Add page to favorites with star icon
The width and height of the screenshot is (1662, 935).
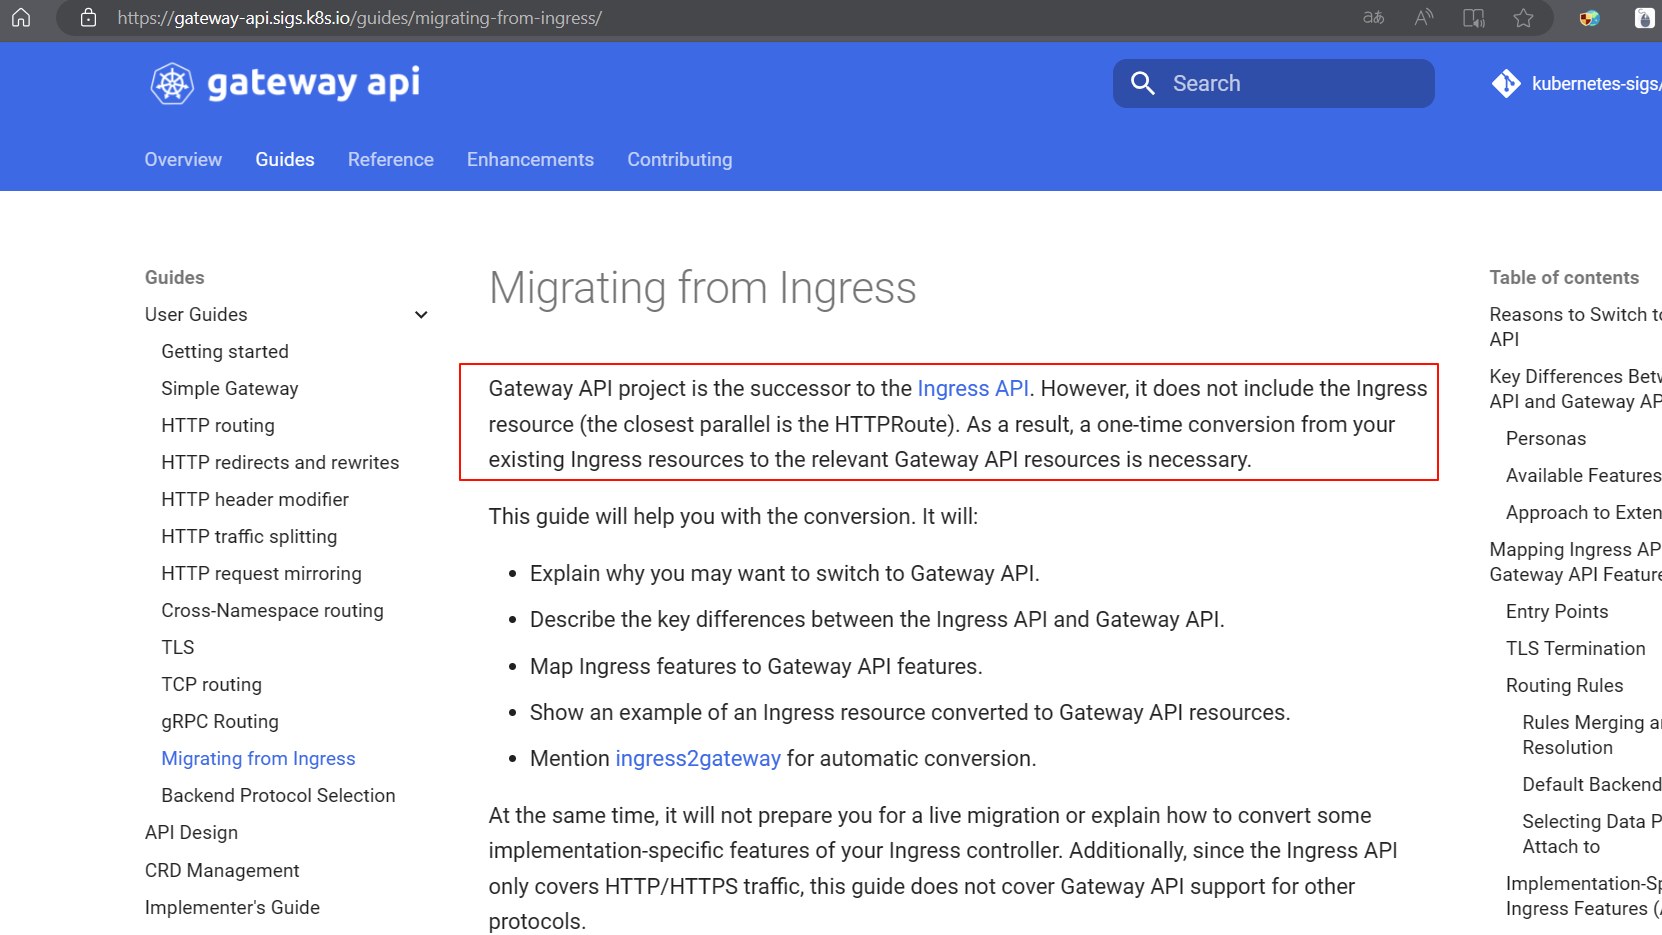(x=1523, y=18)
